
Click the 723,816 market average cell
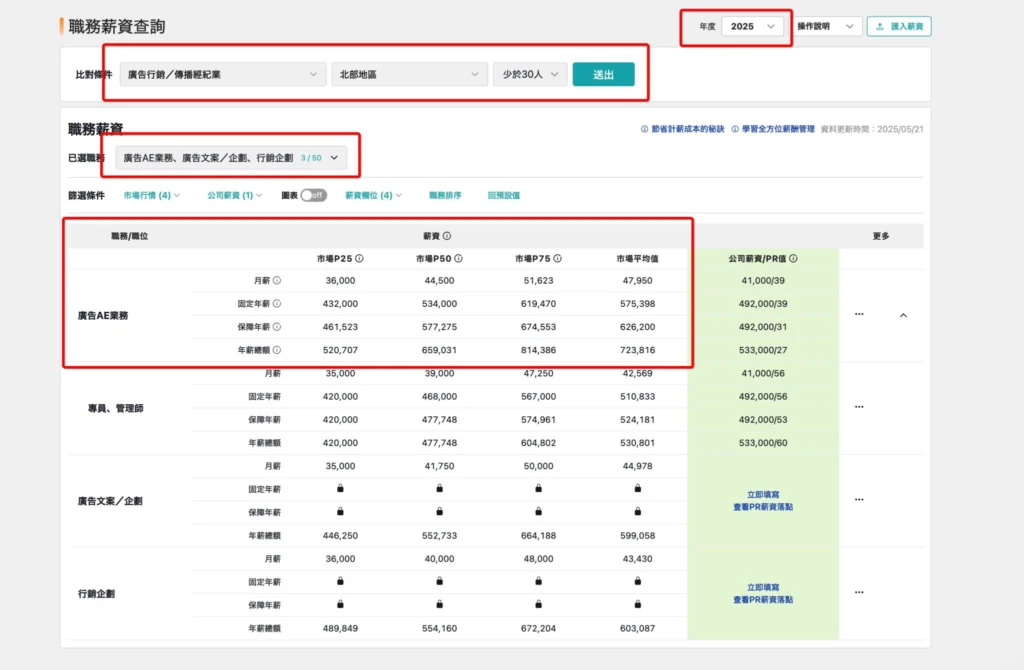637,350
